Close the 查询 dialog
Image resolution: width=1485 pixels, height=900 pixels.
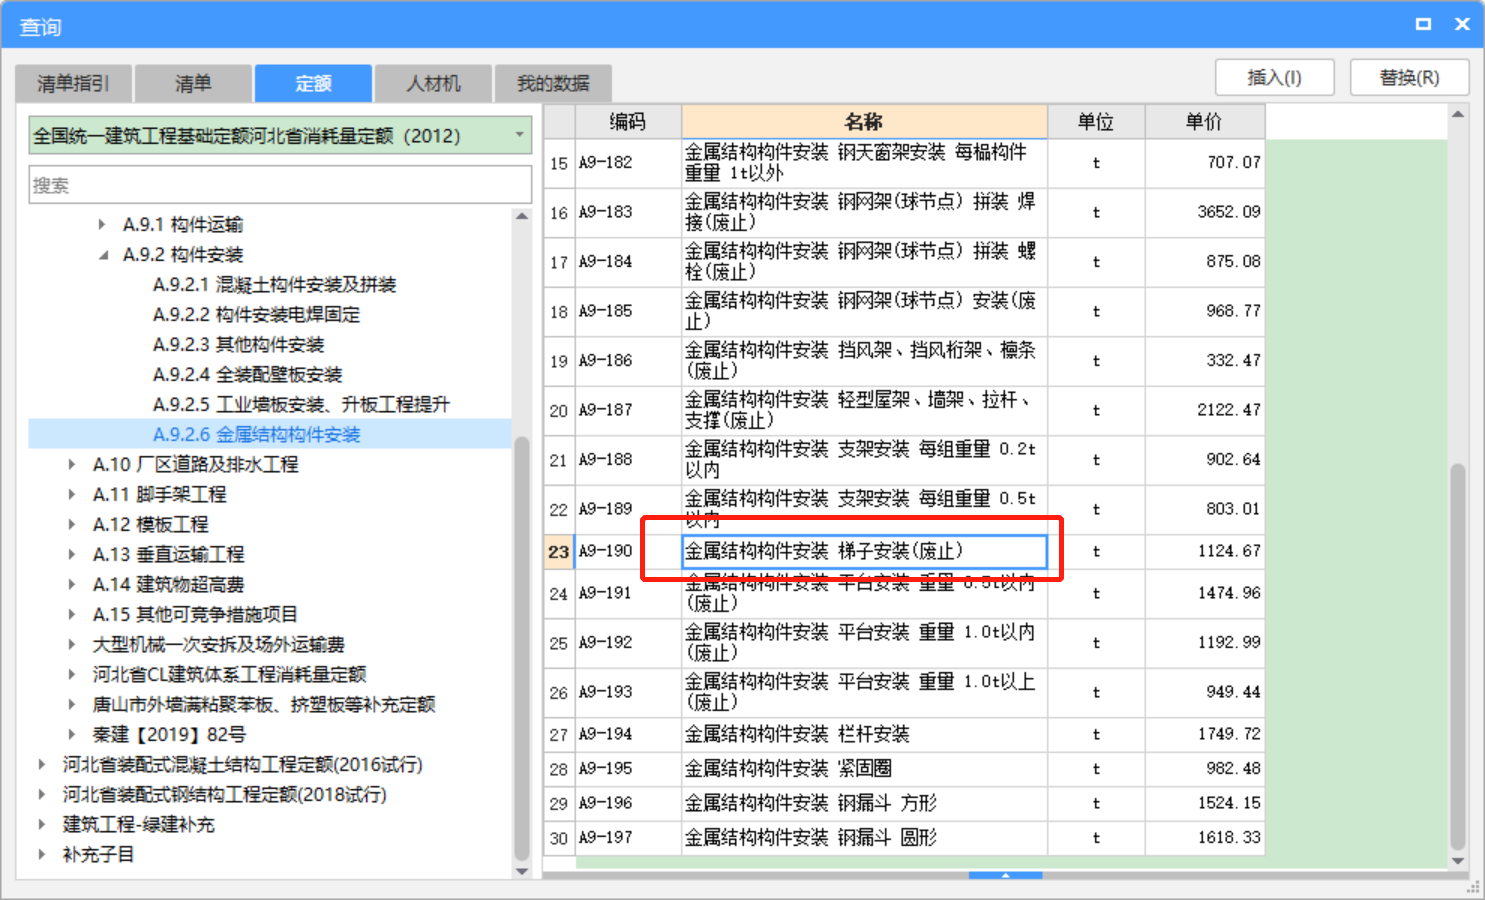1462,24
